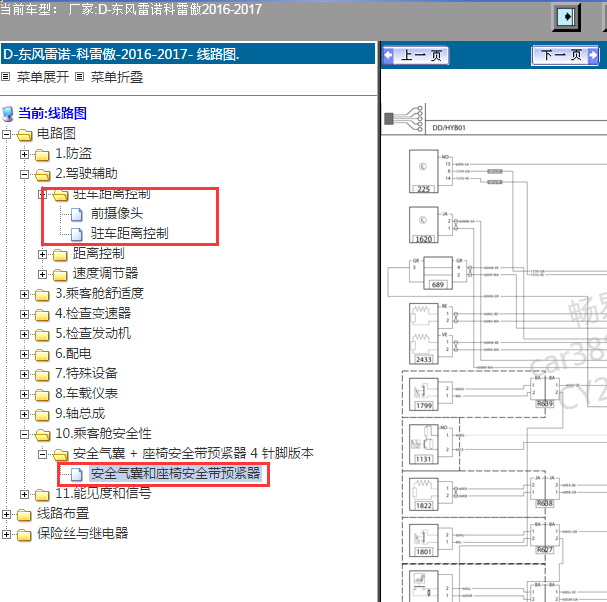Click connector R639 in wiring diagram
Screen dimensions: 607x602
tap(545, 404)
